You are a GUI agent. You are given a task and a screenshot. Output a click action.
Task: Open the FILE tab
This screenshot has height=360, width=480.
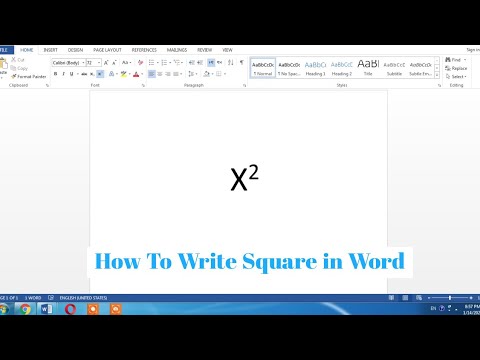(x=6, y=50)
